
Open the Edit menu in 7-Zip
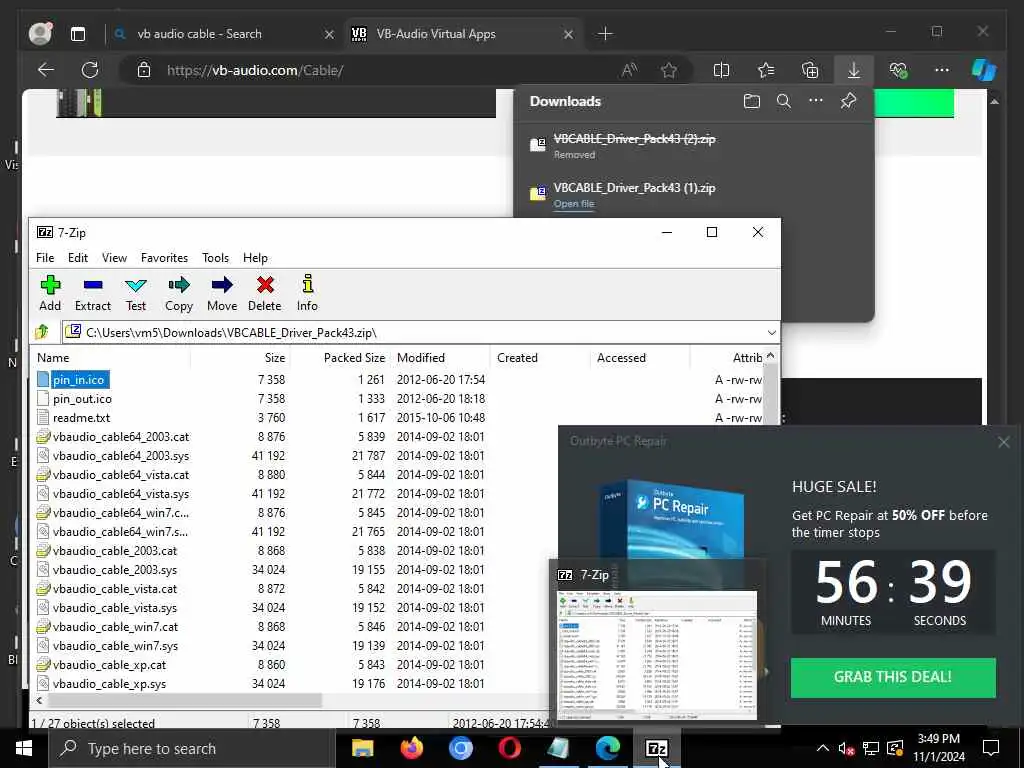pyautogui.click(x=78, y=258)
